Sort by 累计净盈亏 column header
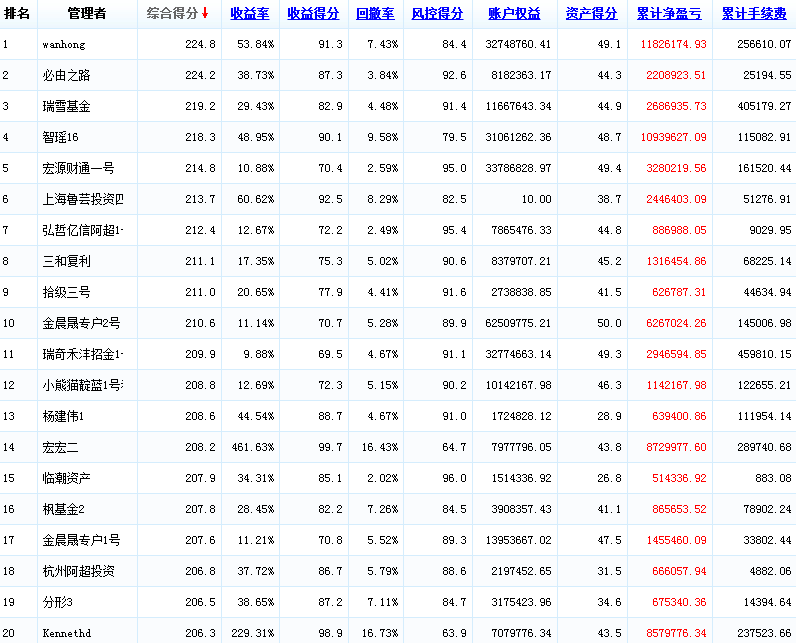The height and width of the screenshot is (643, 796). tap(669, 13)
